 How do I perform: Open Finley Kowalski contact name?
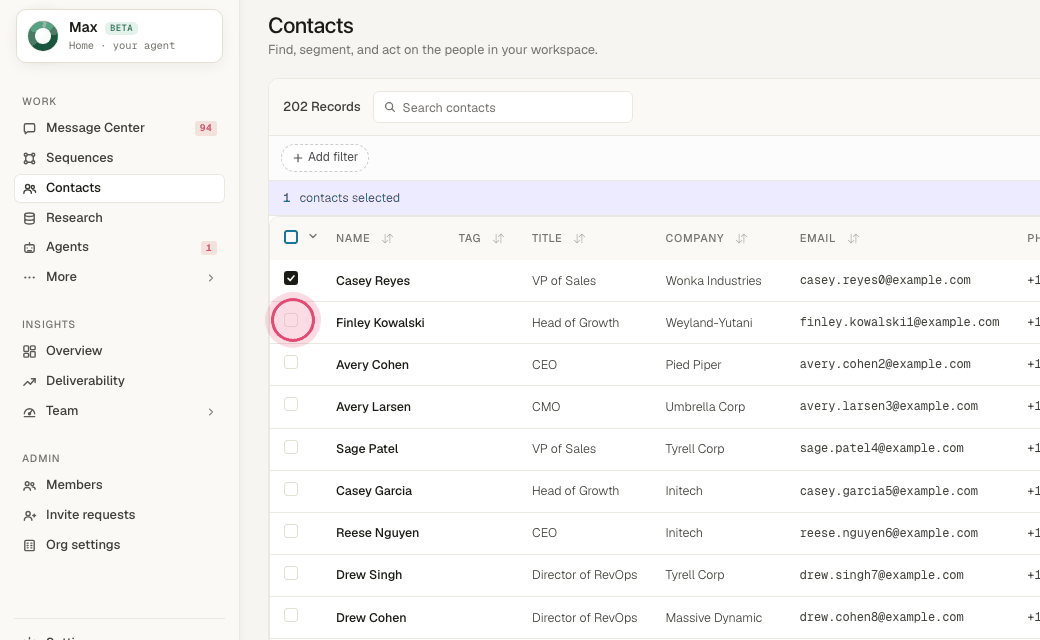380,322
